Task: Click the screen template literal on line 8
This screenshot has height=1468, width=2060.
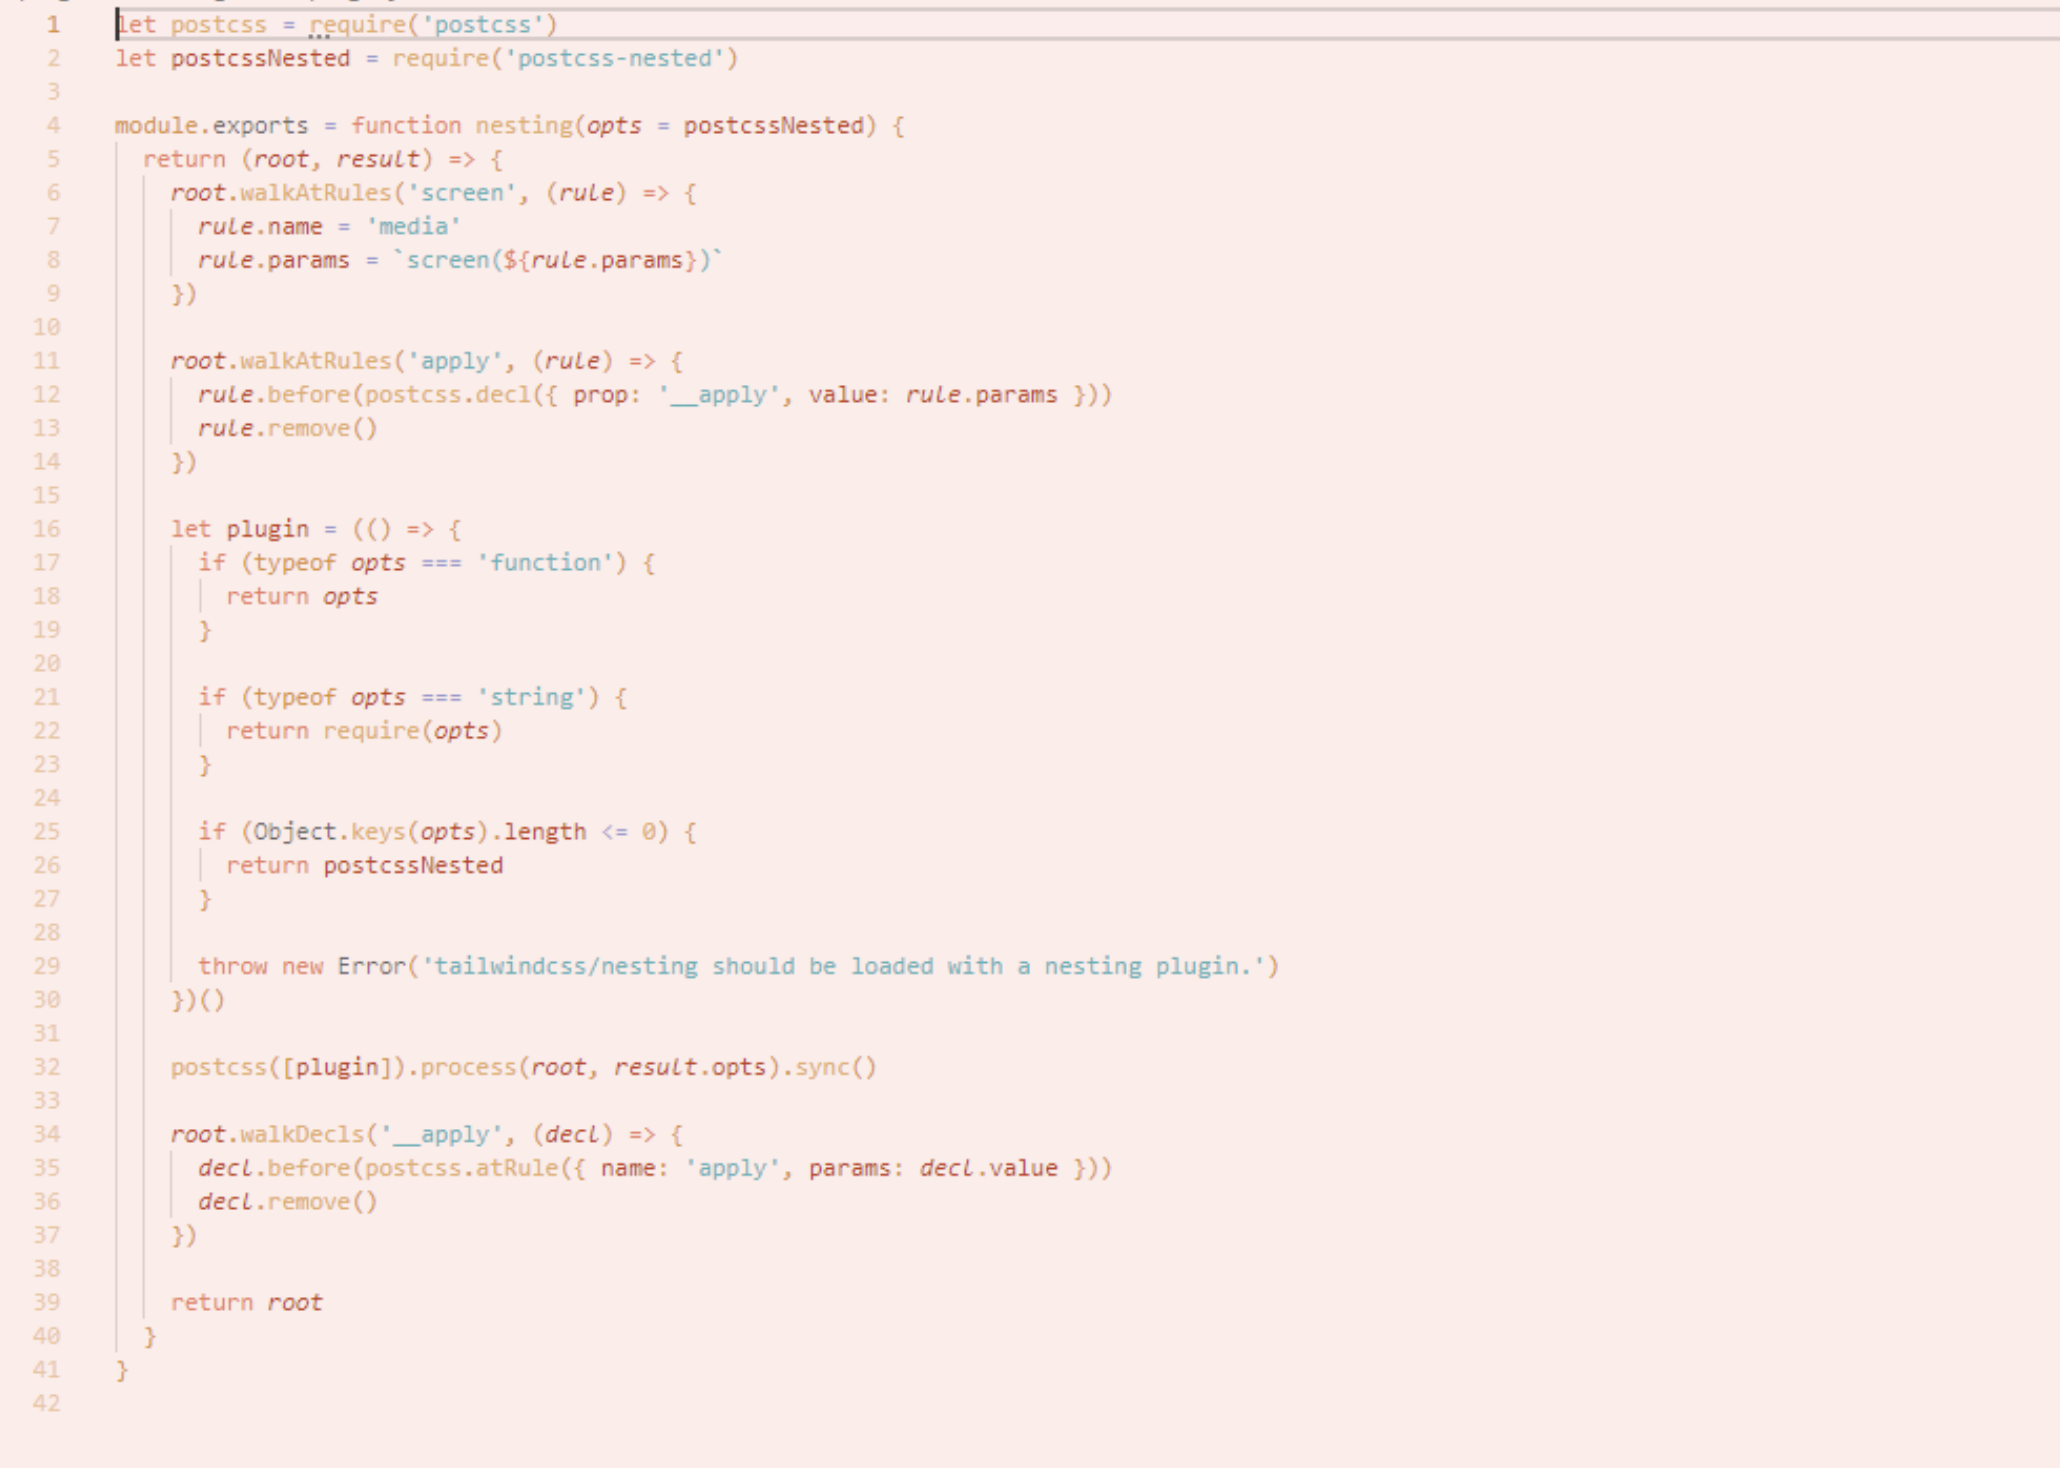Action: pyautogui.click(x=560, y=260)
